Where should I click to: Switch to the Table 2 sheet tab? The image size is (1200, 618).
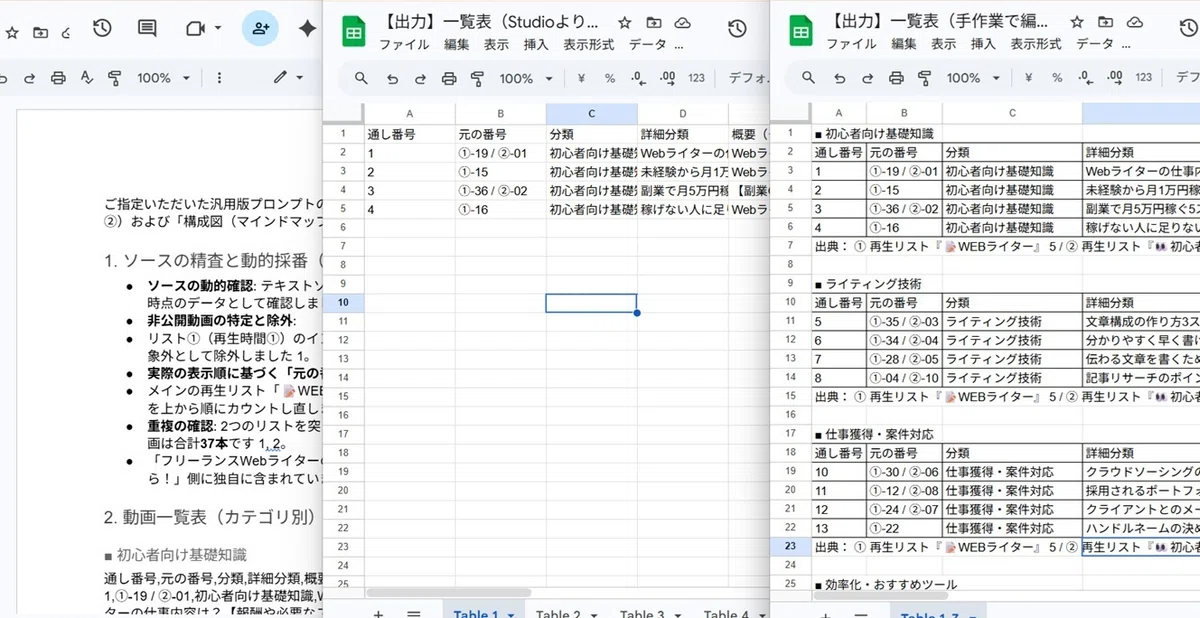[x=558, y=614]
